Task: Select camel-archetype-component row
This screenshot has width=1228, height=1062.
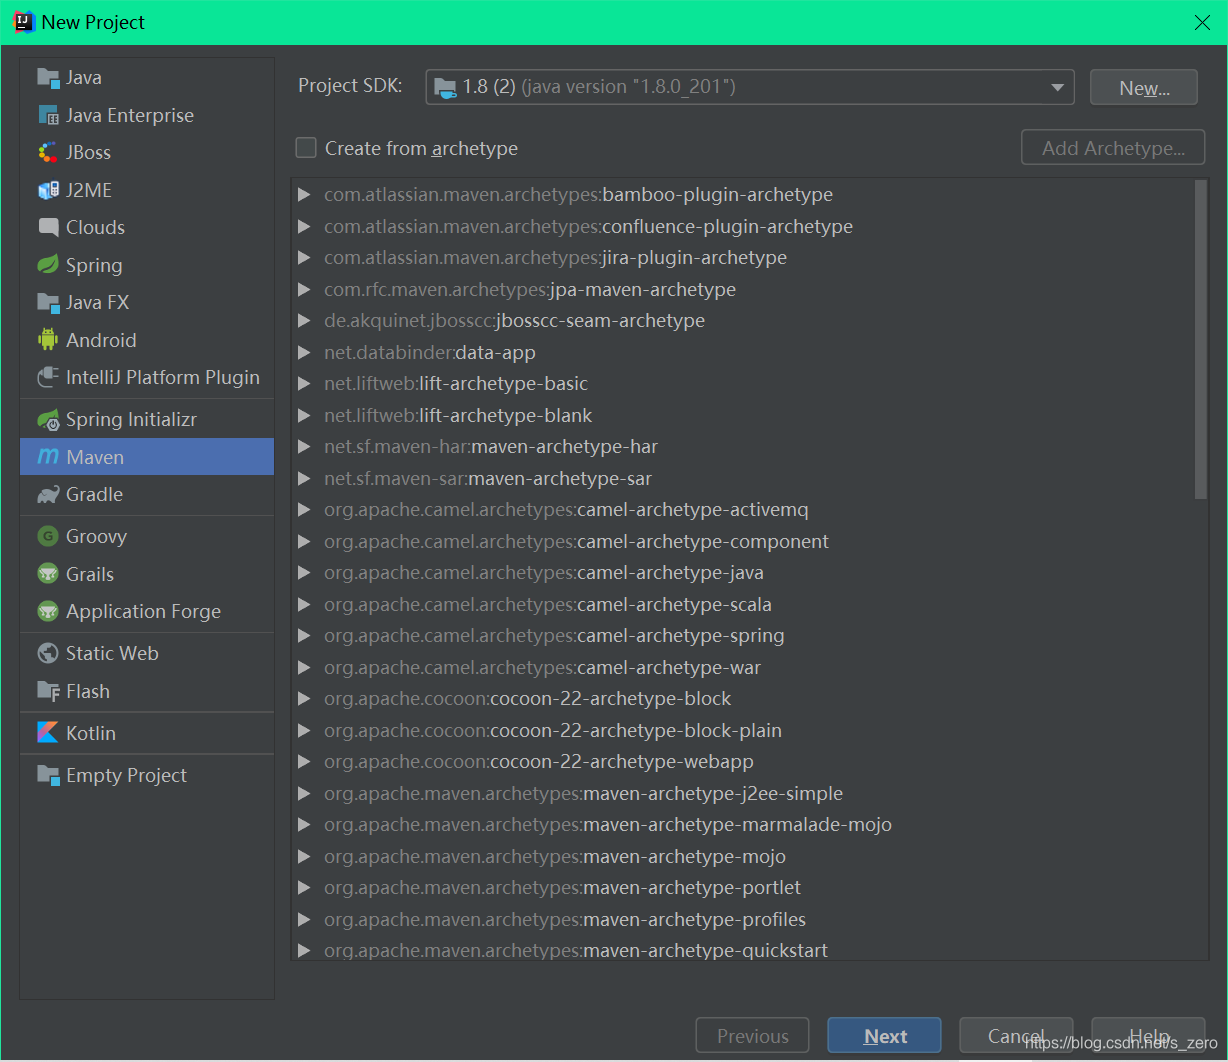Action: (749, 541)
